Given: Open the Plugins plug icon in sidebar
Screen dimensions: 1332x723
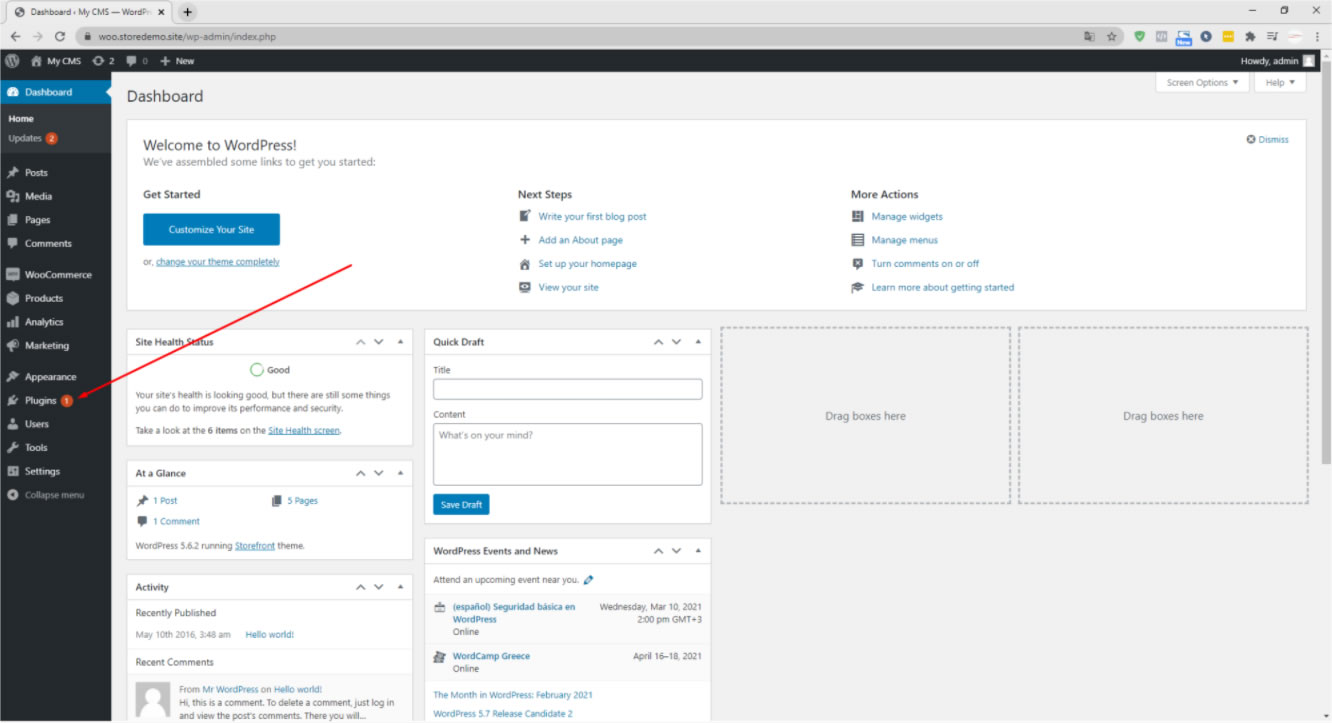Looking at the screenshot, I should pos(13,400).
